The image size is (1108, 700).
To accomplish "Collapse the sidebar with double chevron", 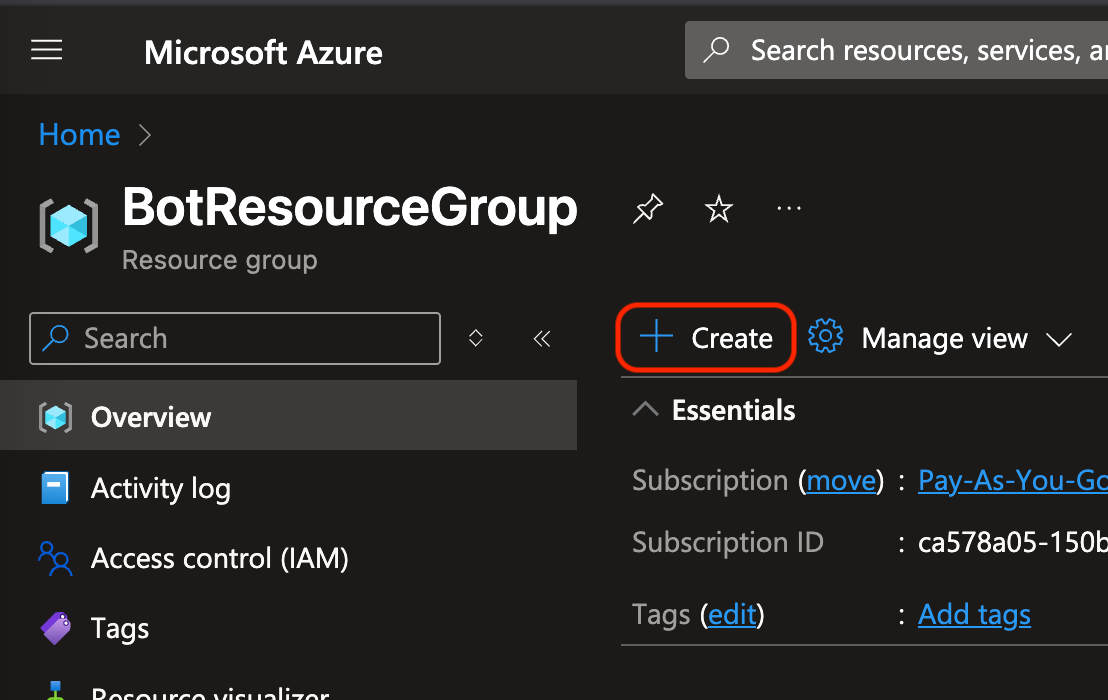I will coord(542,339).
